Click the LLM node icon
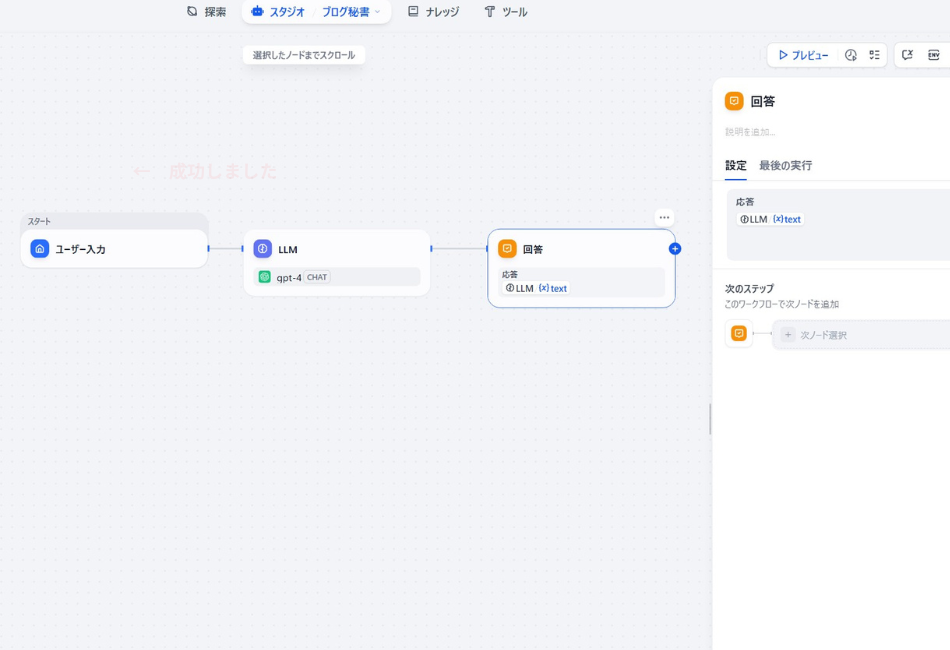 click(262, 249)
